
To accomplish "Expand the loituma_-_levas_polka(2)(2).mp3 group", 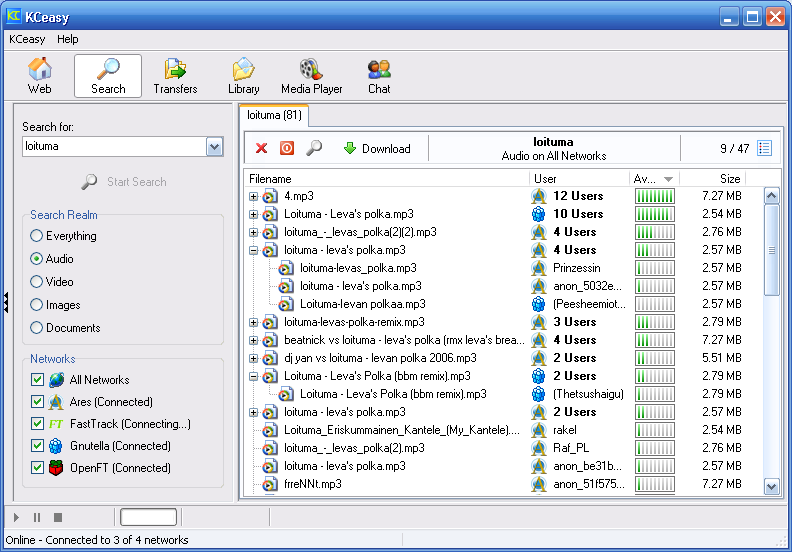I will point(254,232).
